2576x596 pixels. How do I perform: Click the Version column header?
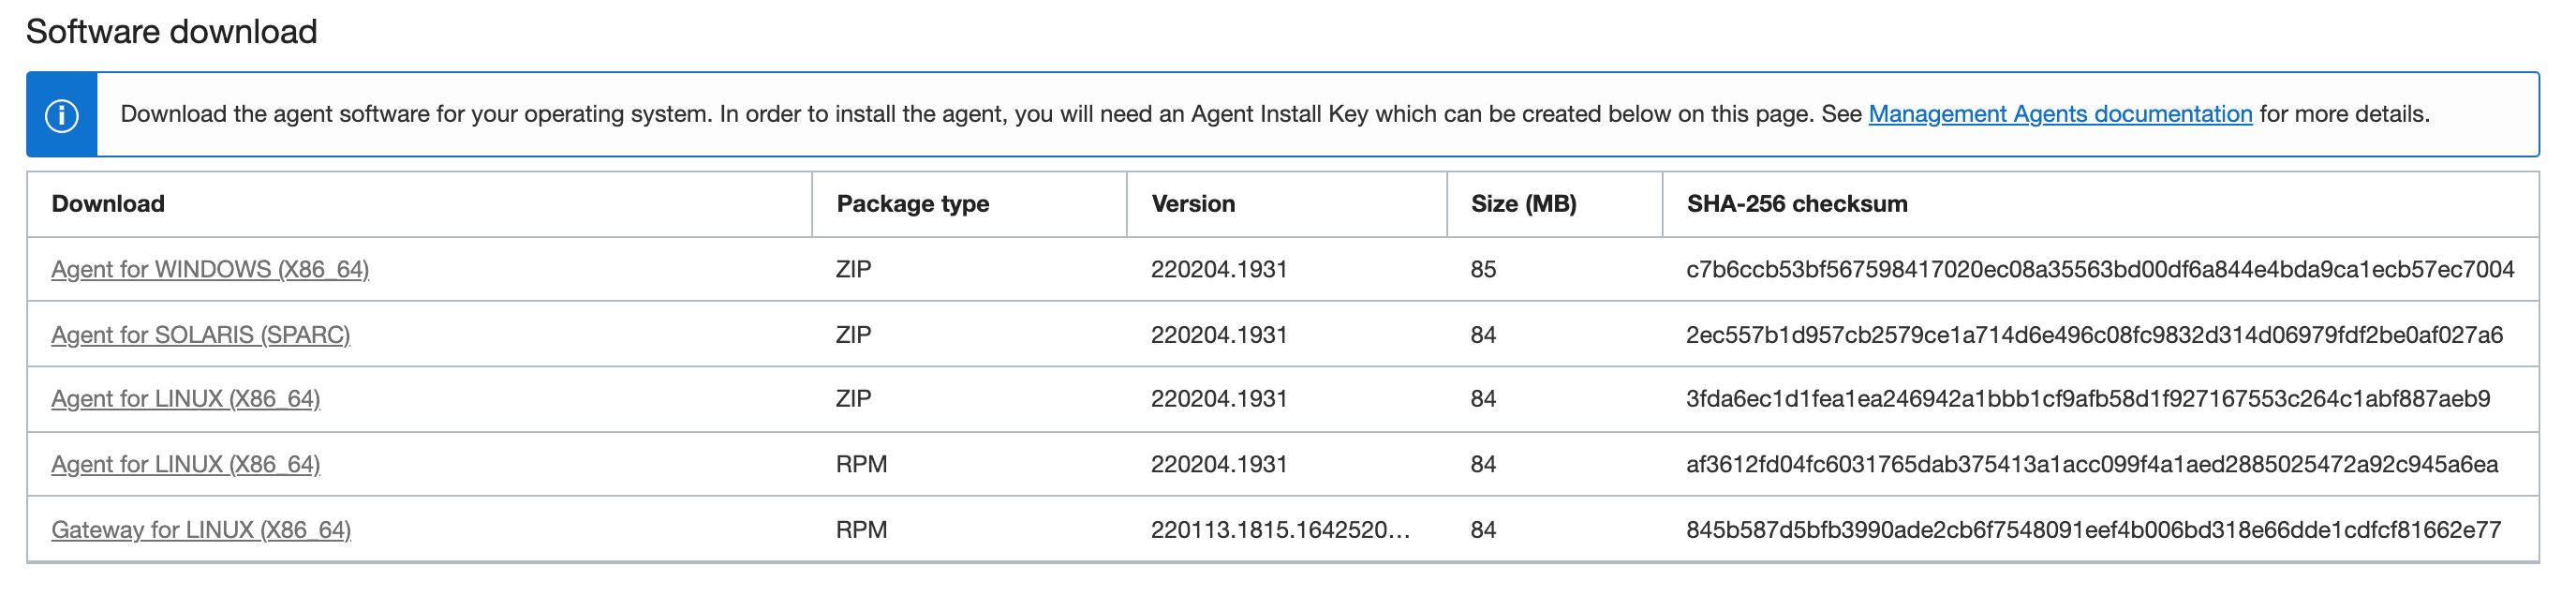click(1194, 203)
